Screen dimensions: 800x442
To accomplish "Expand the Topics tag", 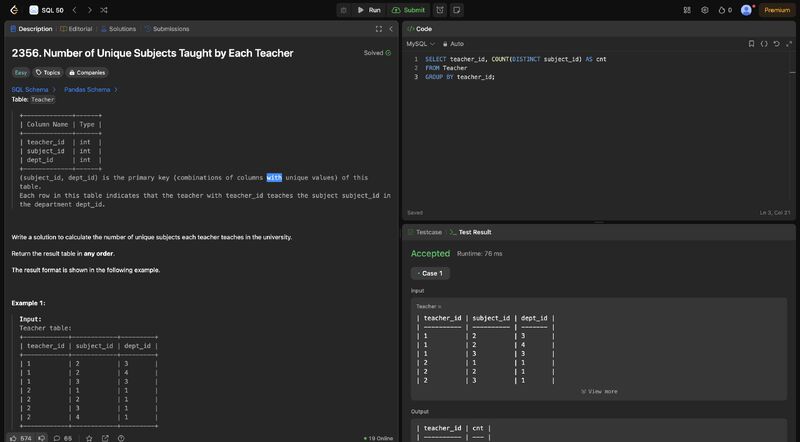I will tap(48, 72).
